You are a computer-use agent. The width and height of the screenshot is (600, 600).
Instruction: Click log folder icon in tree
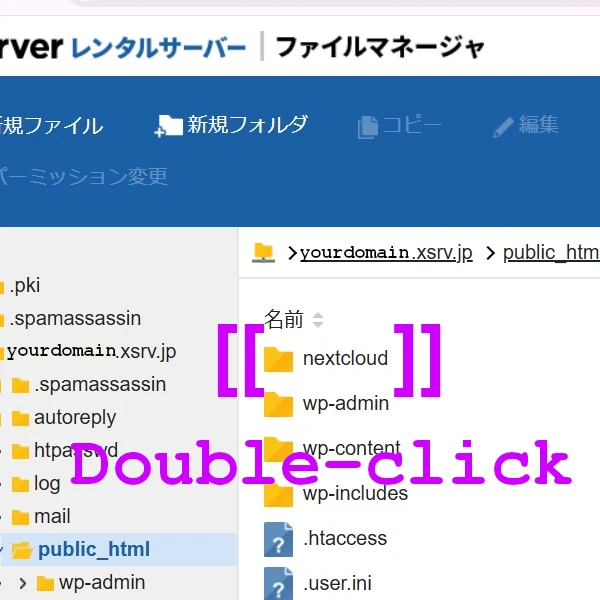pos(20,484)
